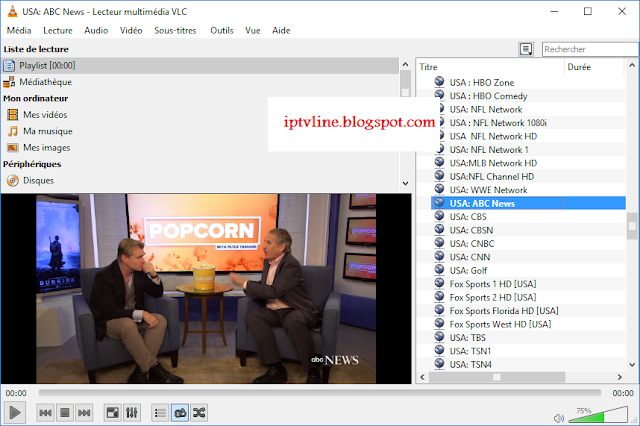Sort playlist by Durée column header

tap(594, 67)
